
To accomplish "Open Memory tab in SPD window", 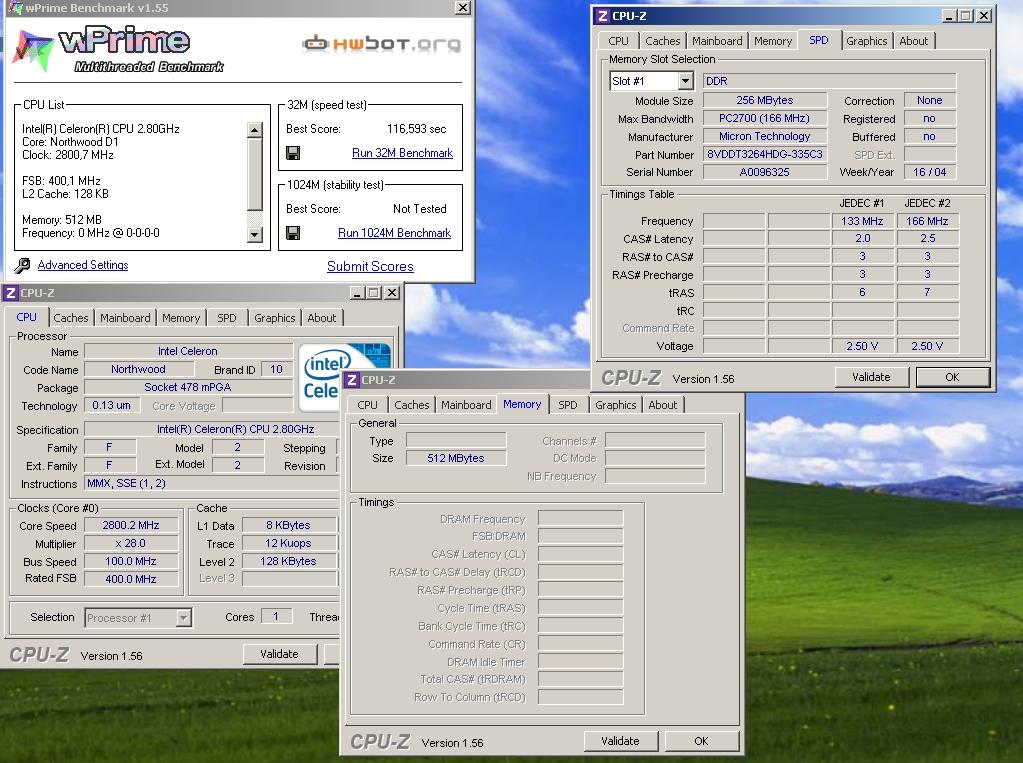I will (x=772, y=40).
